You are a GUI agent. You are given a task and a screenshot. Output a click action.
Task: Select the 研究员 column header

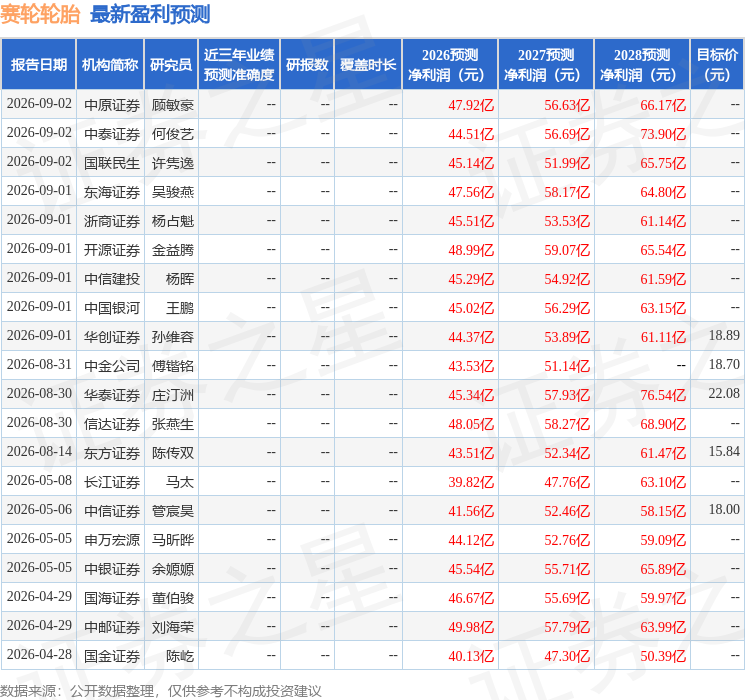pos(171,64)
